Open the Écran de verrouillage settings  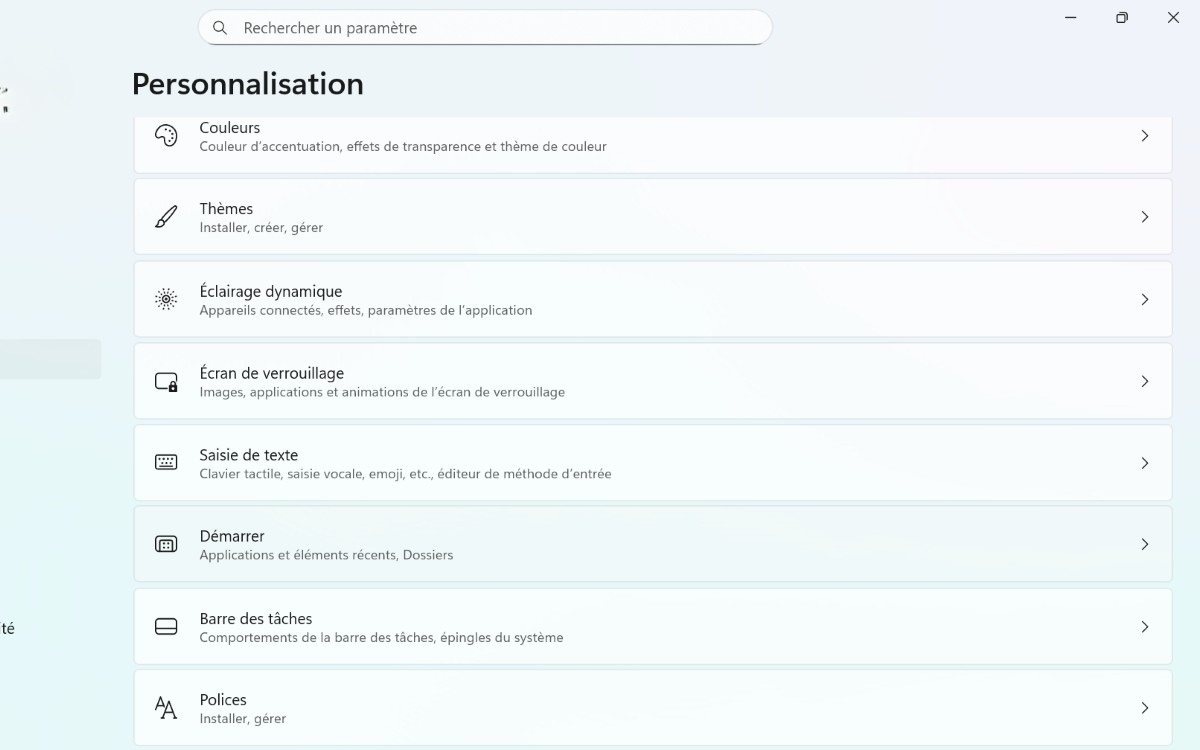(650, 381)
